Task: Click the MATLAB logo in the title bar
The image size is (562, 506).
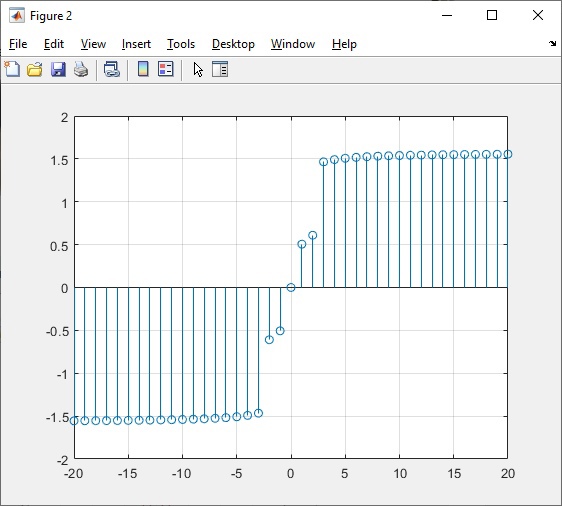Action: point(17,15)
